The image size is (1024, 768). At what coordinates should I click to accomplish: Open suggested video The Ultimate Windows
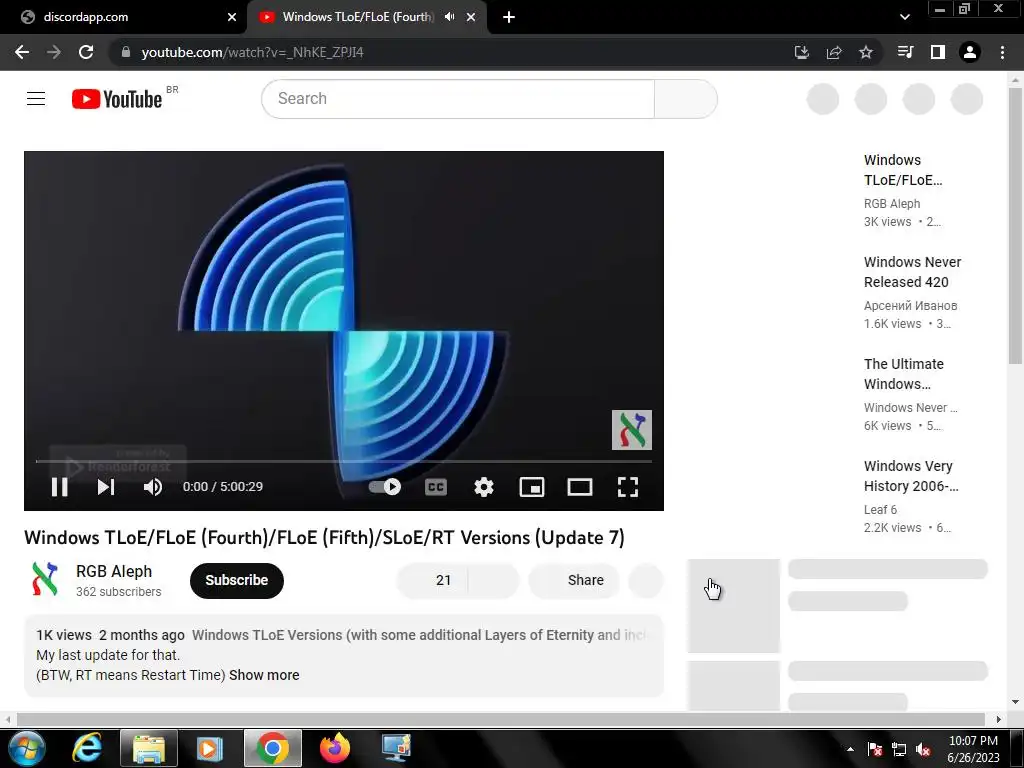tap(904, 374)
